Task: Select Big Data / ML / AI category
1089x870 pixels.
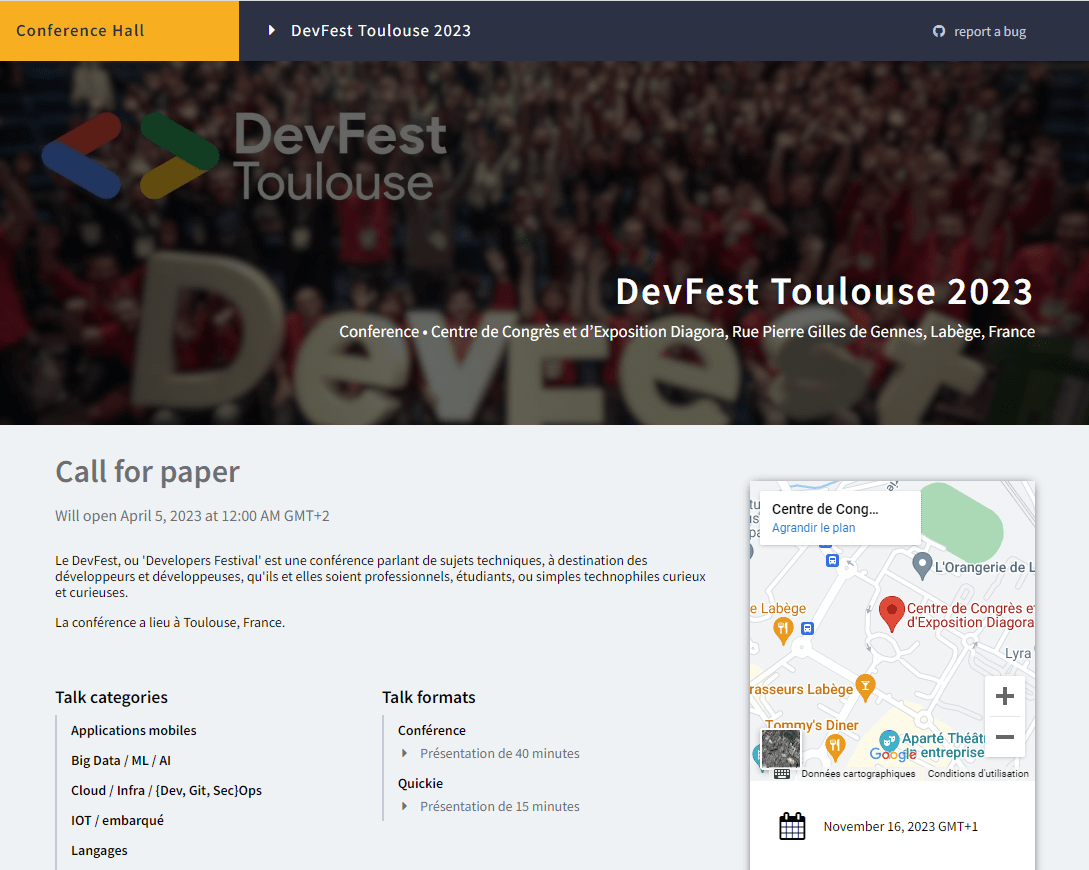Action: click(121, 760)
